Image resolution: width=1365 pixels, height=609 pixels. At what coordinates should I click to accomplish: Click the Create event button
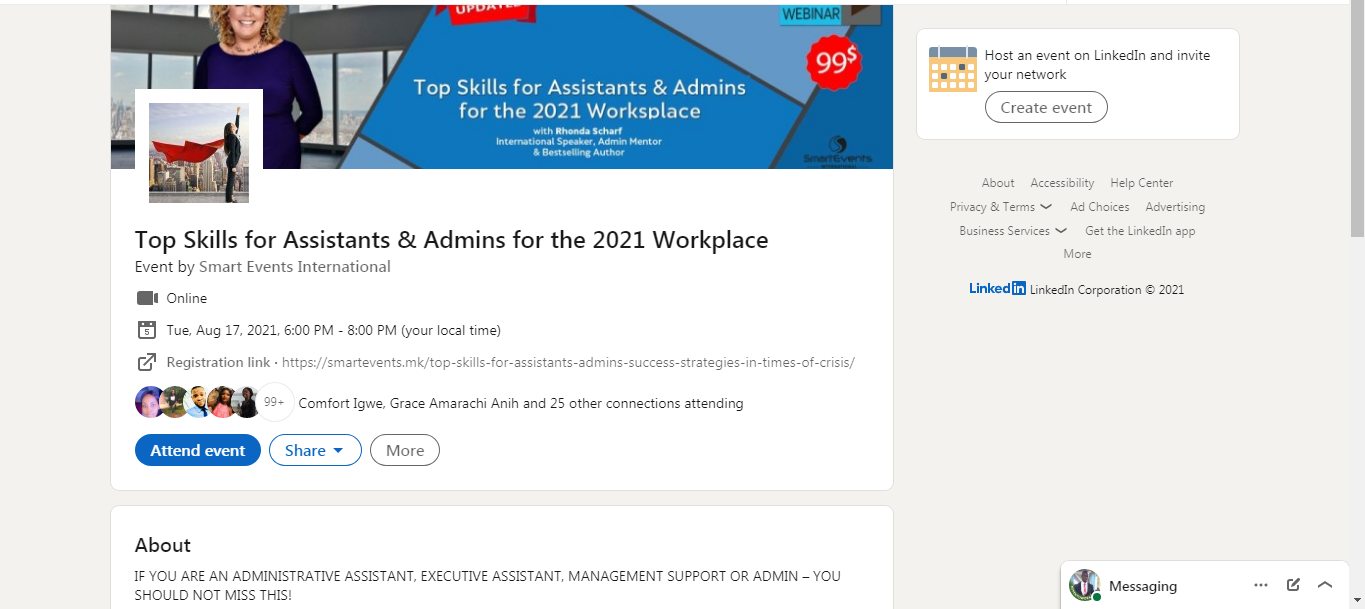click(1046, 107)
